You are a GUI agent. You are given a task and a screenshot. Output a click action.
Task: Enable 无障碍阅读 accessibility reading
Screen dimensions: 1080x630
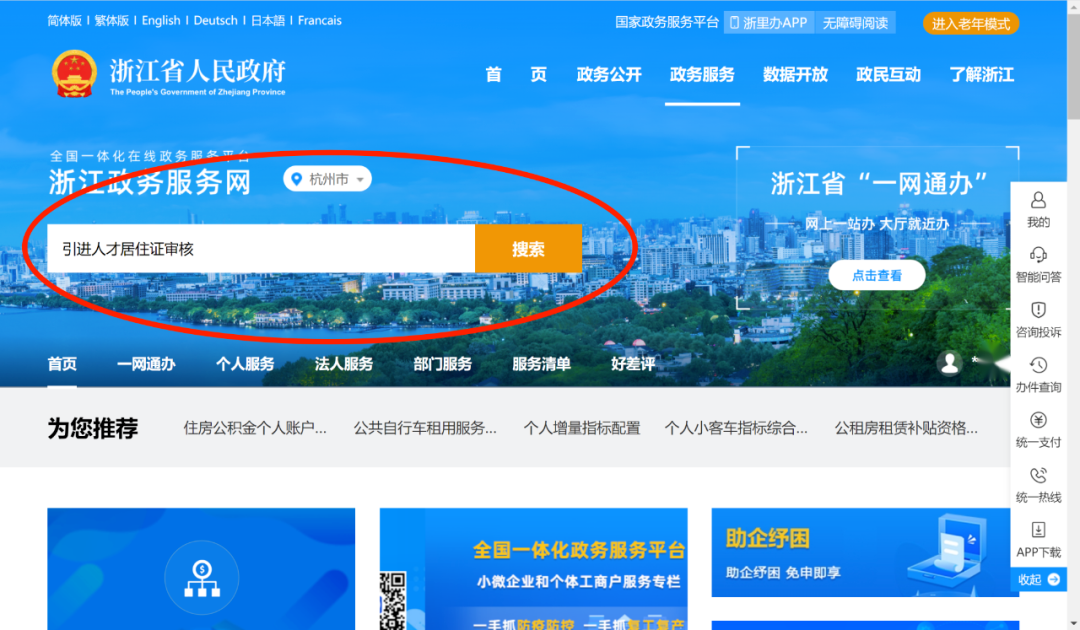point(855,23)
